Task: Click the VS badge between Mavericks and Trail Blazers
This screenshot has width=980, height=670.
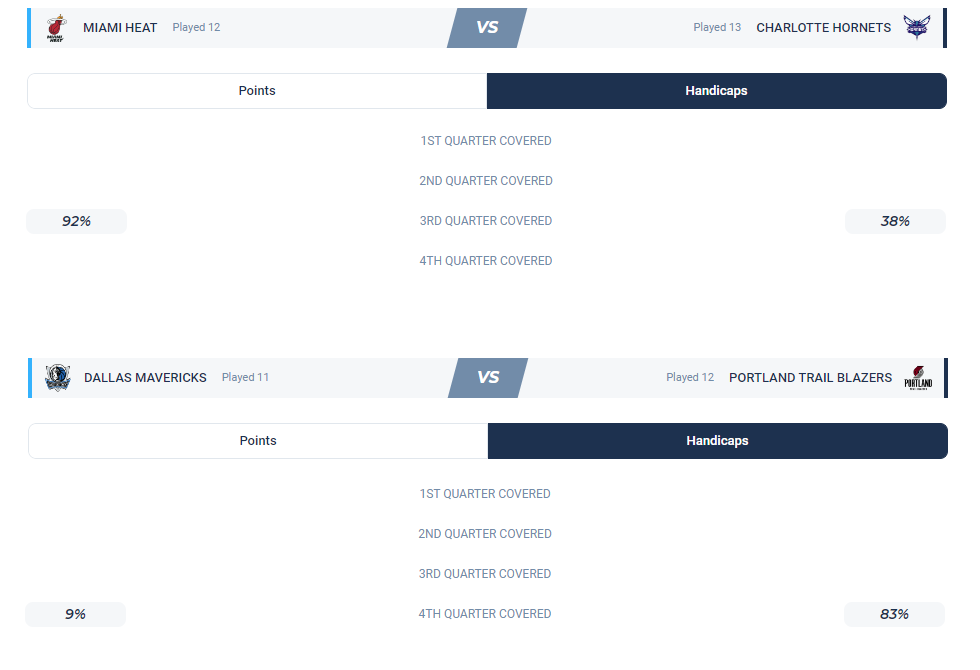Action: pyautogui.click(x=488, y=378)
